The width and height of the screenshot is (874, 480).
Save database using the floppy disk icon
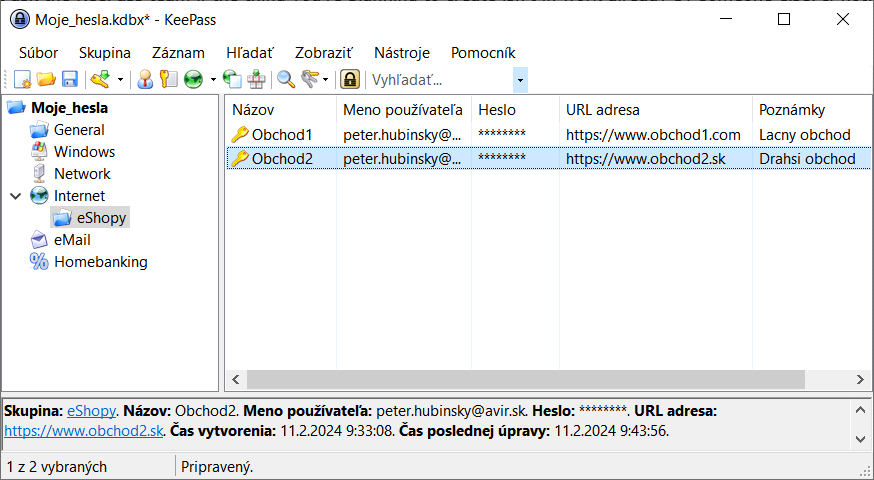(x=70, y=80)
